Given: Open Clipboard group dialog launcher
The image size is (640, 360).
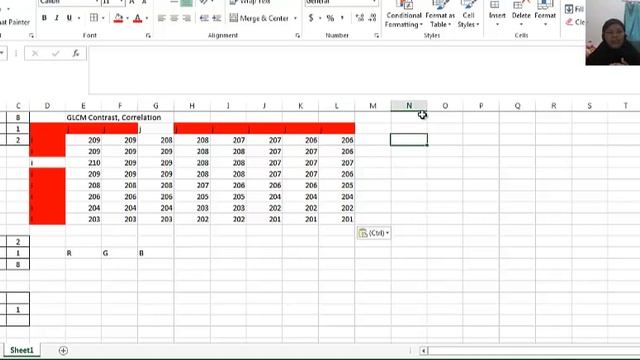Looking at the screenshot, I should pyautogui.click(x=31, y=36).
